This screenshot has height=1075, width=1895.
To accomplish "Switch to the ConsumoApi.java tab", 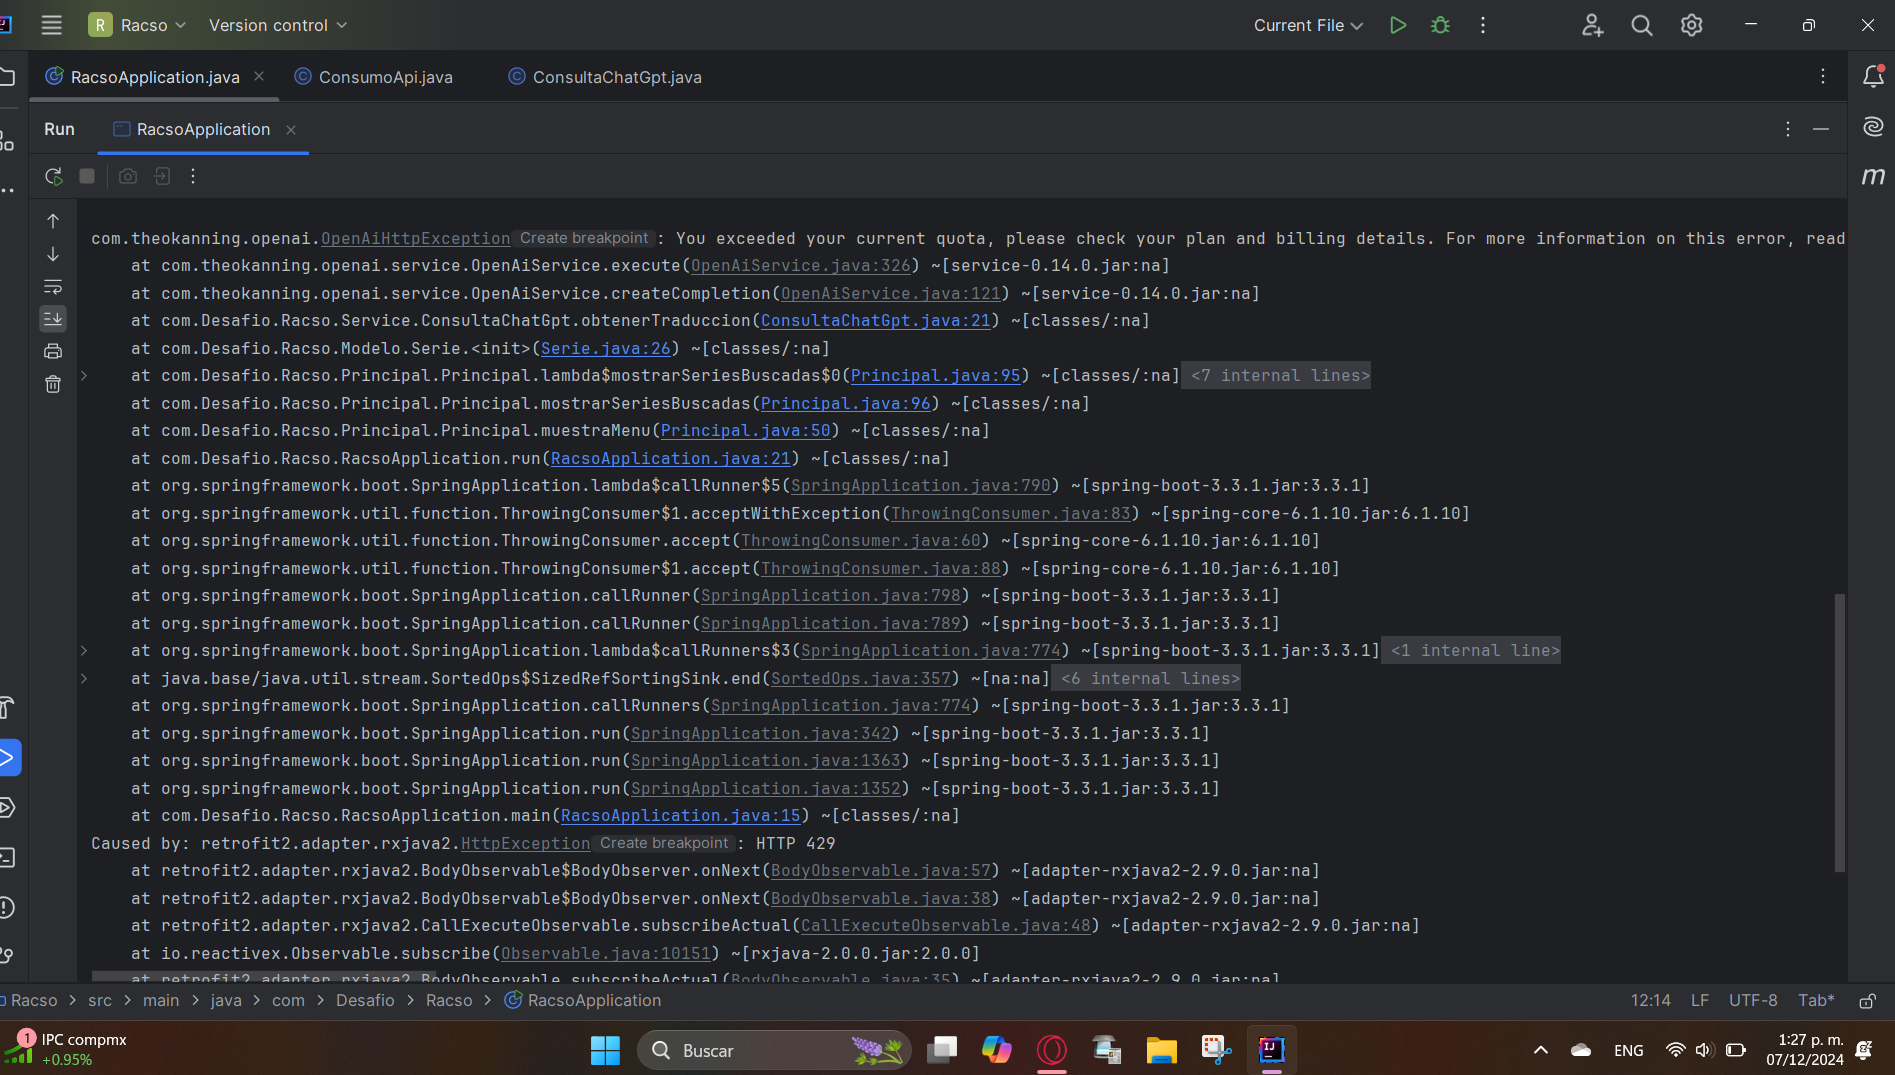I will pyautogui.click(x=385, y=77).
